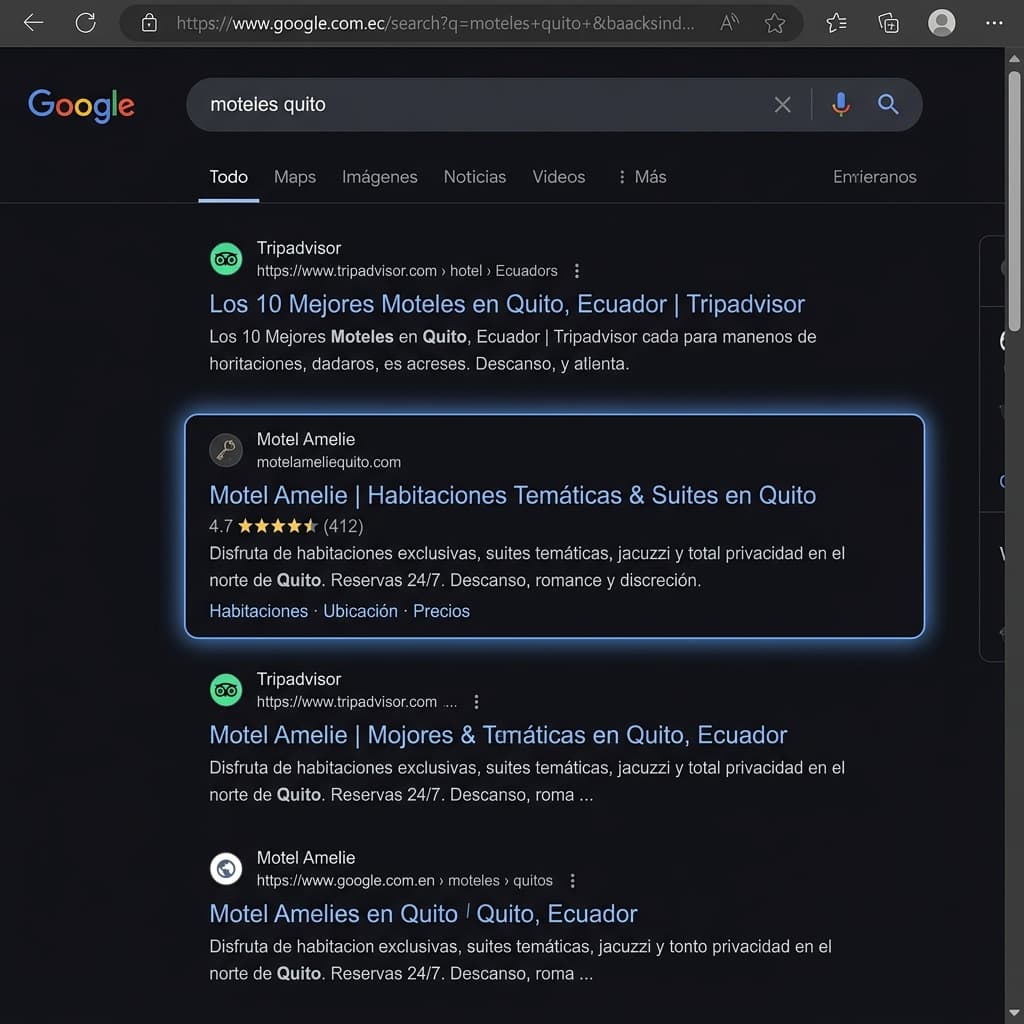The image size is (1024, 1024).
Task: View site info via the lock icon
Action: tap(149, 23)
